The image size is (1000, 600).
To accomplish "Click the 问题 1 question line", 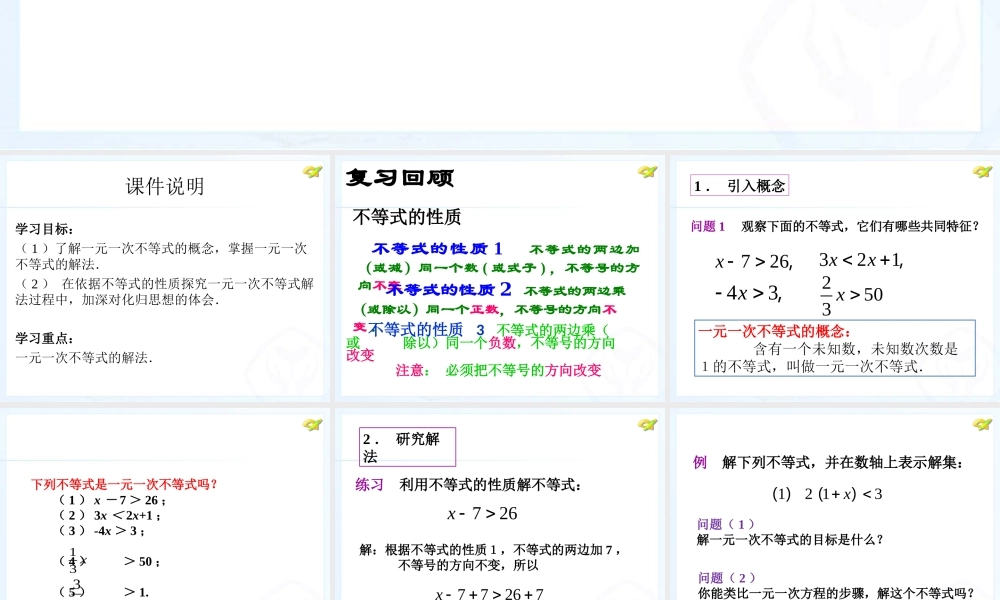I will click(835, 226).
